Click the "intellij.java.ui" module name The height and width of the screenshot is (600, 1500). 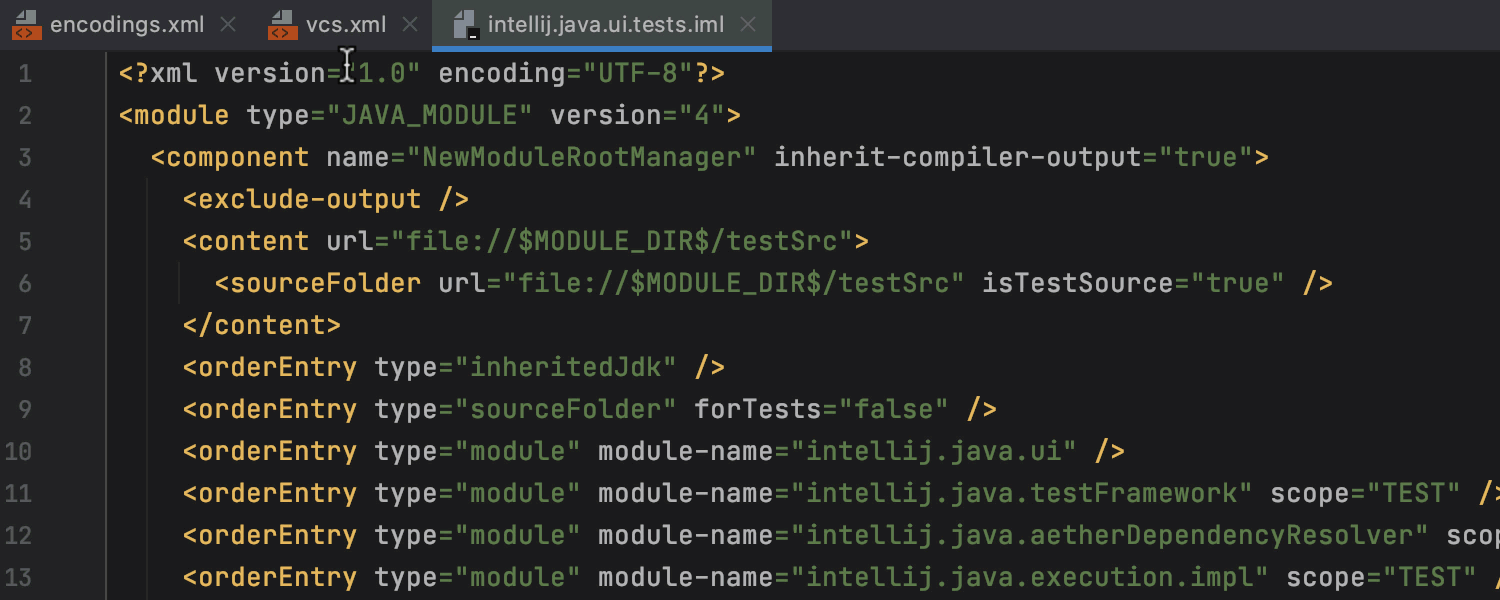click(934, 452)
